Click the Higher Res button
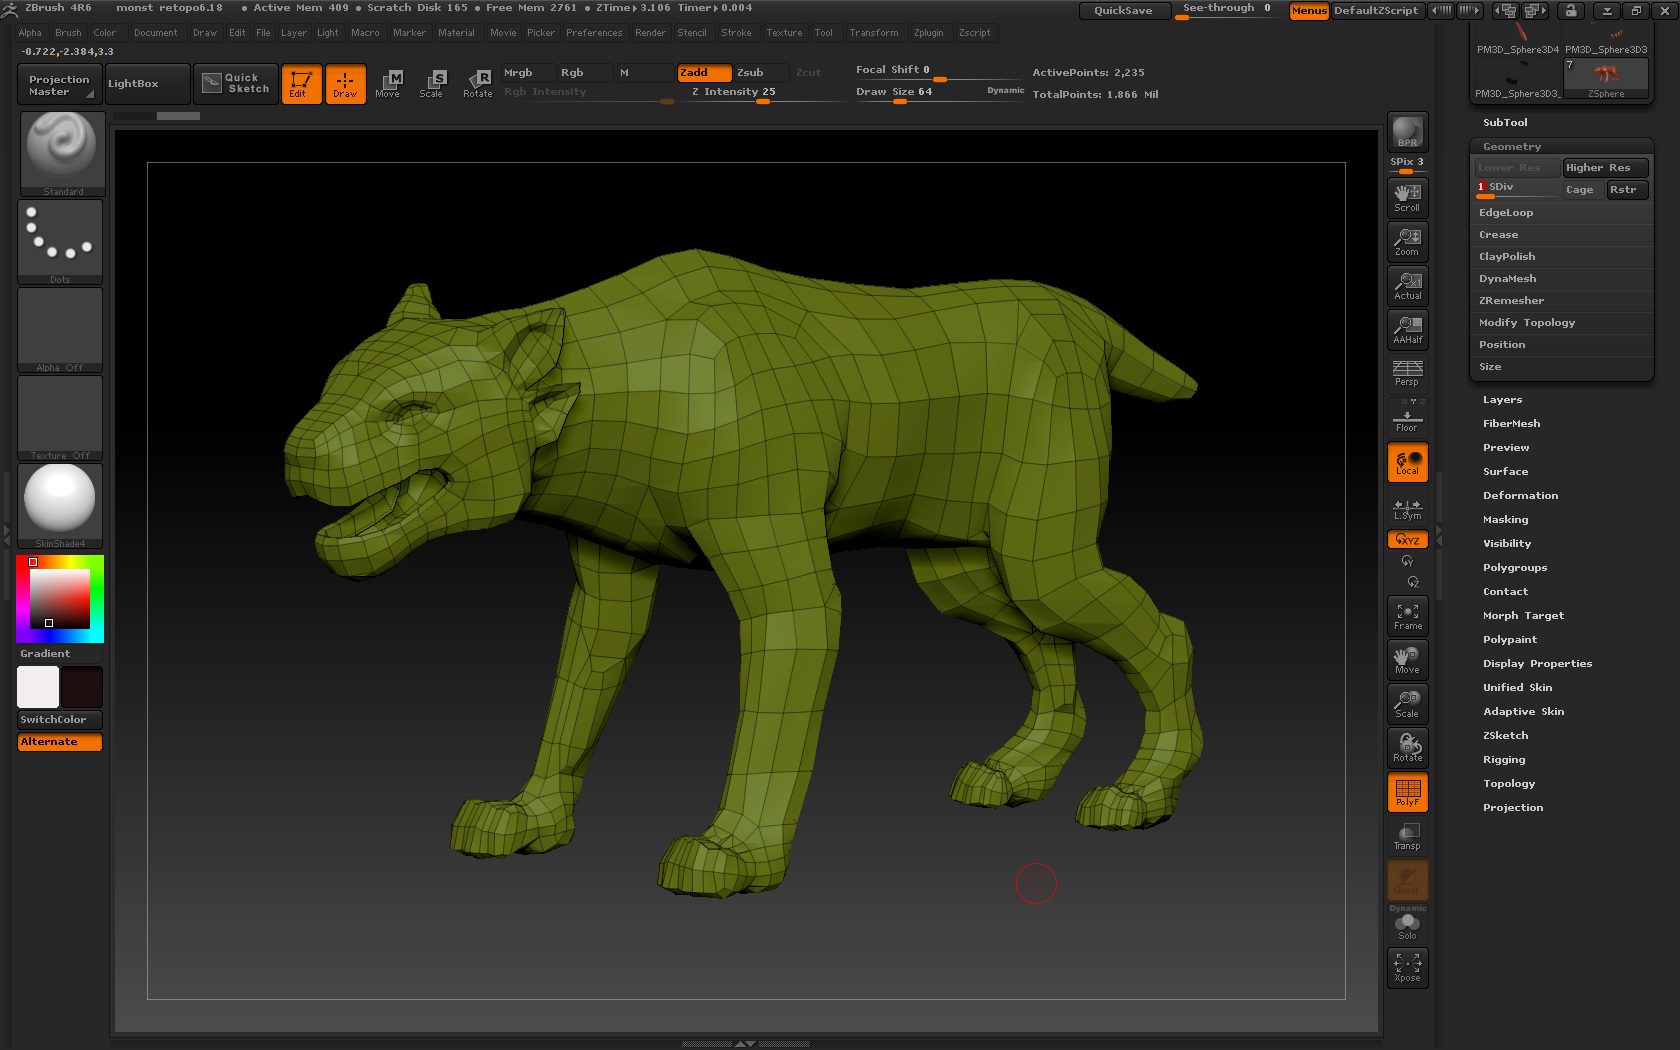The image size is (1680, 1050). pos(1605,168)
